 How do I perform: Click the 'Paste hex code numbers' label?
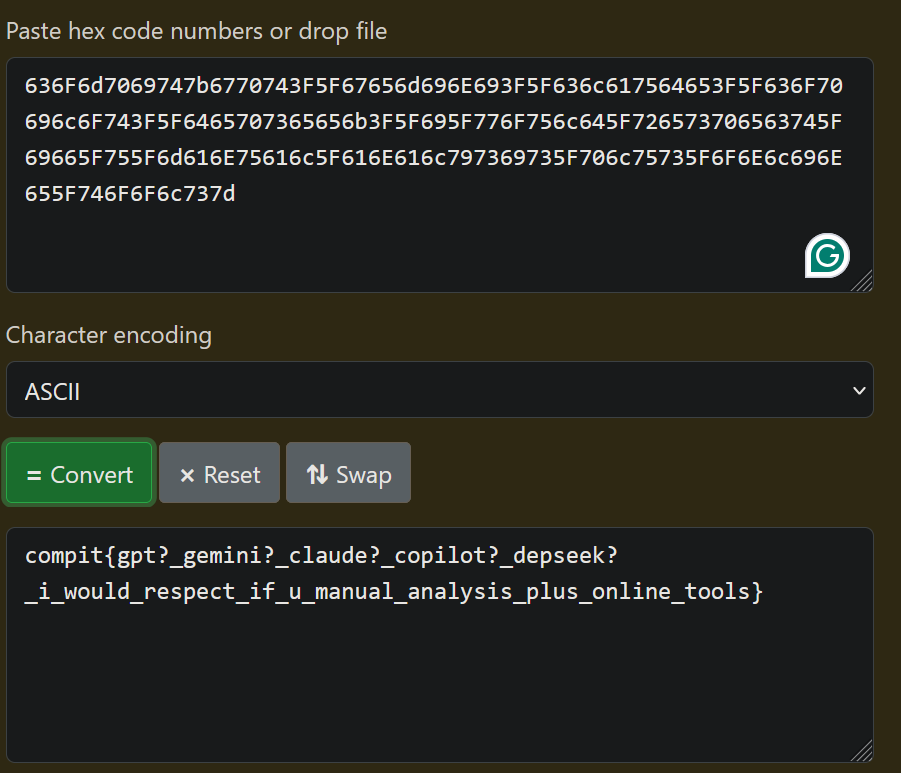(196, 31)
